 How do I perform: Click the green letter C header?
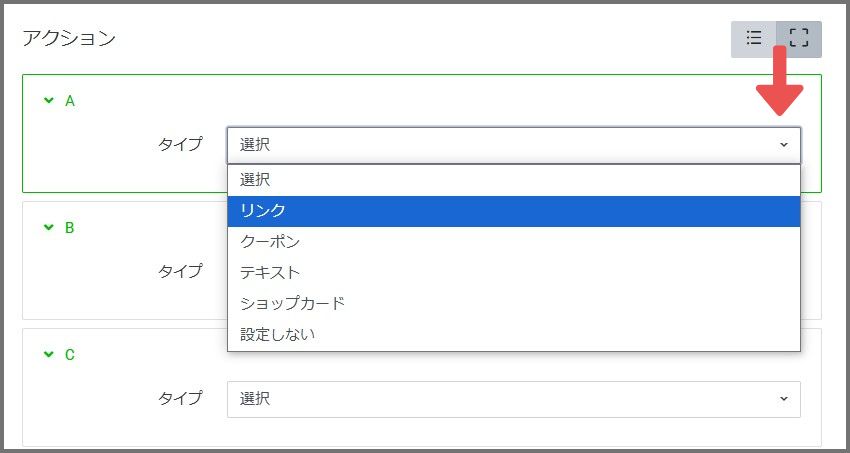(69, 355)
